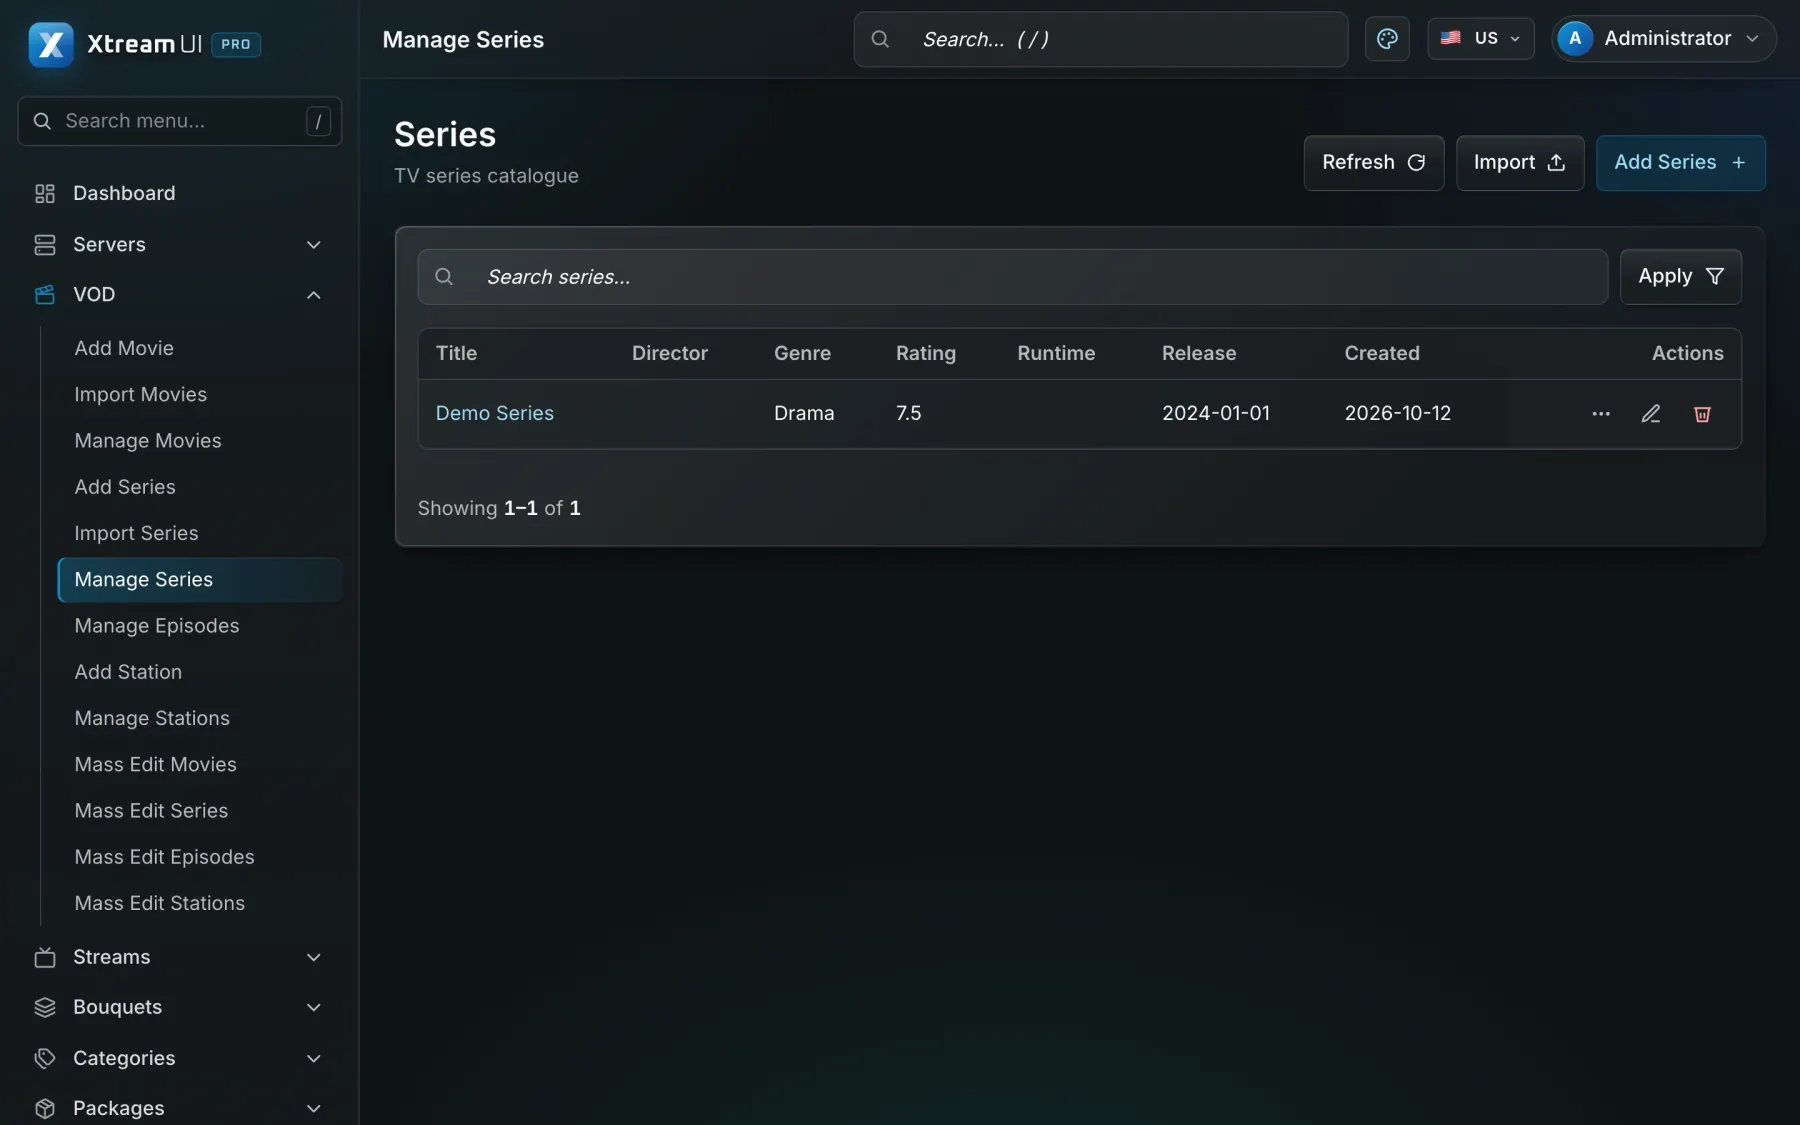Edit Demo Series with pencil icon

1651,413
